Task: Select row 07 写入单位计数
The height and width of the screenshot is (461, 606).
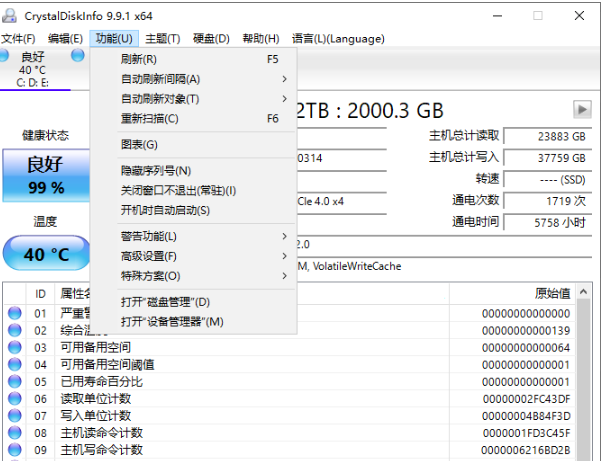Action: pyautogui.click(x=290, y=416)
